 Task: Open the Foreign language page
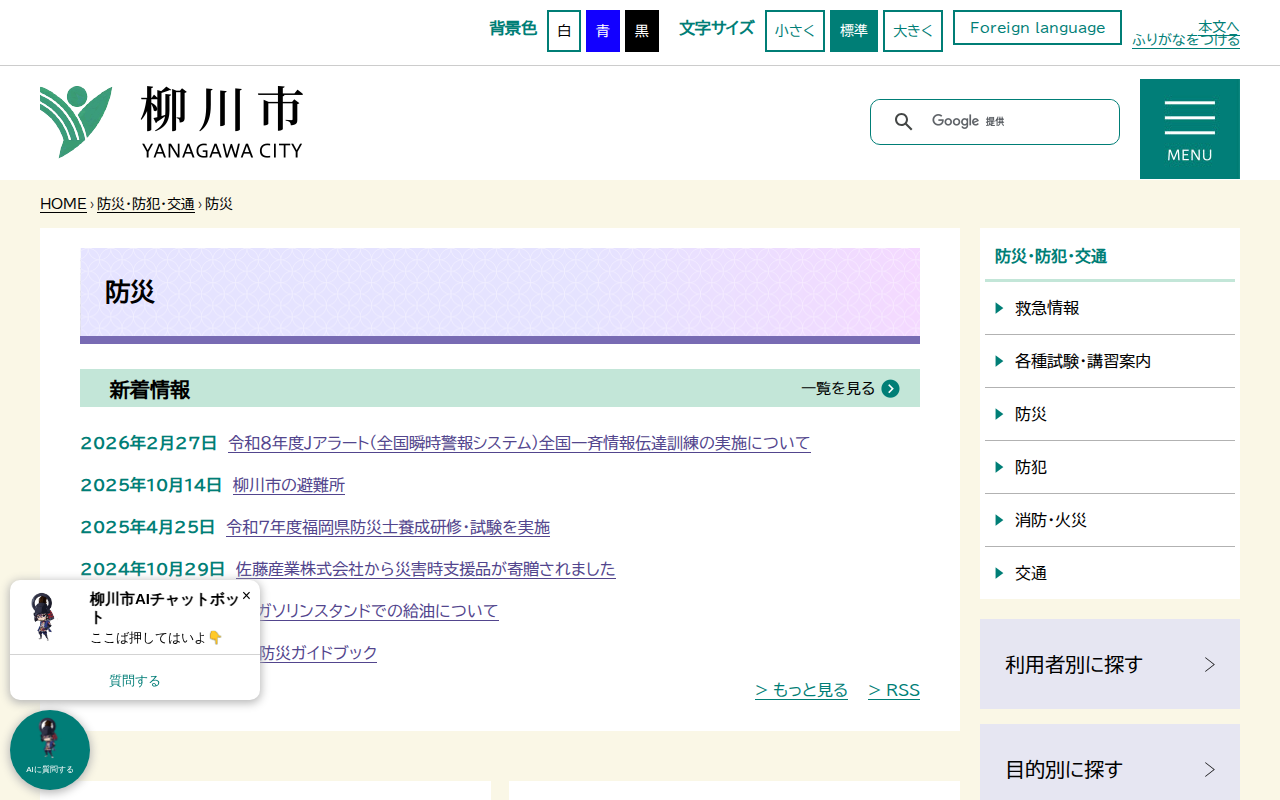[x=1036, y=27]
